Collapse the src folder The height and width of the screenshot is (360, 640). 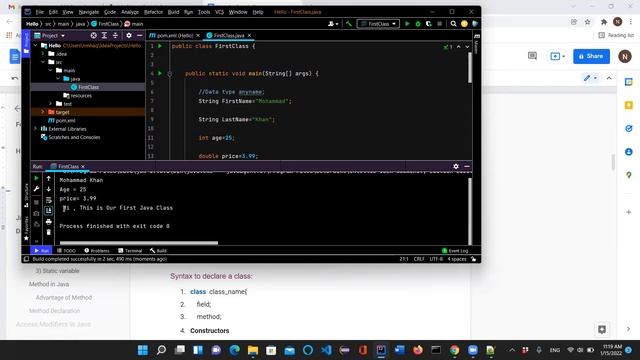pyautogui.click(x=43, y=62)
